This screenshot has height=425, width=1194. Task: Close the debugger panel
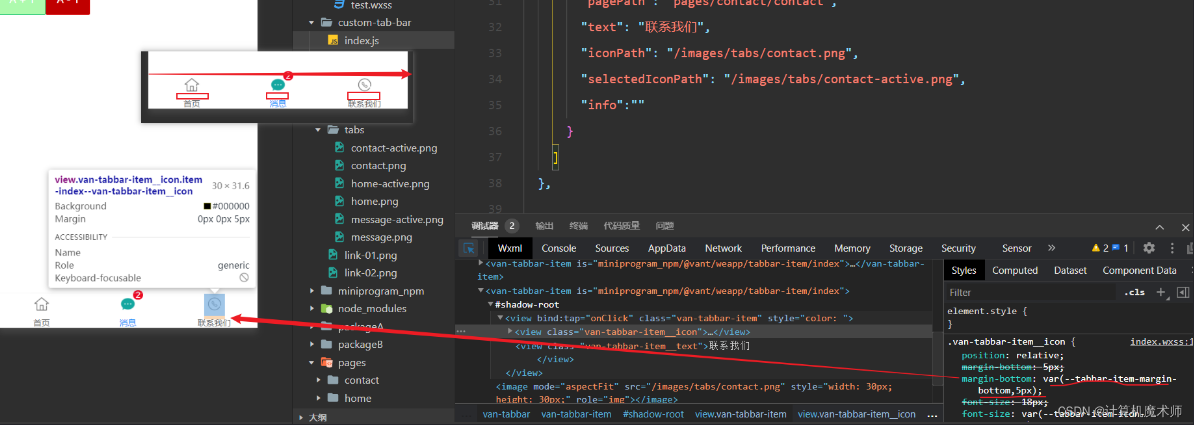pos(1186,227)
